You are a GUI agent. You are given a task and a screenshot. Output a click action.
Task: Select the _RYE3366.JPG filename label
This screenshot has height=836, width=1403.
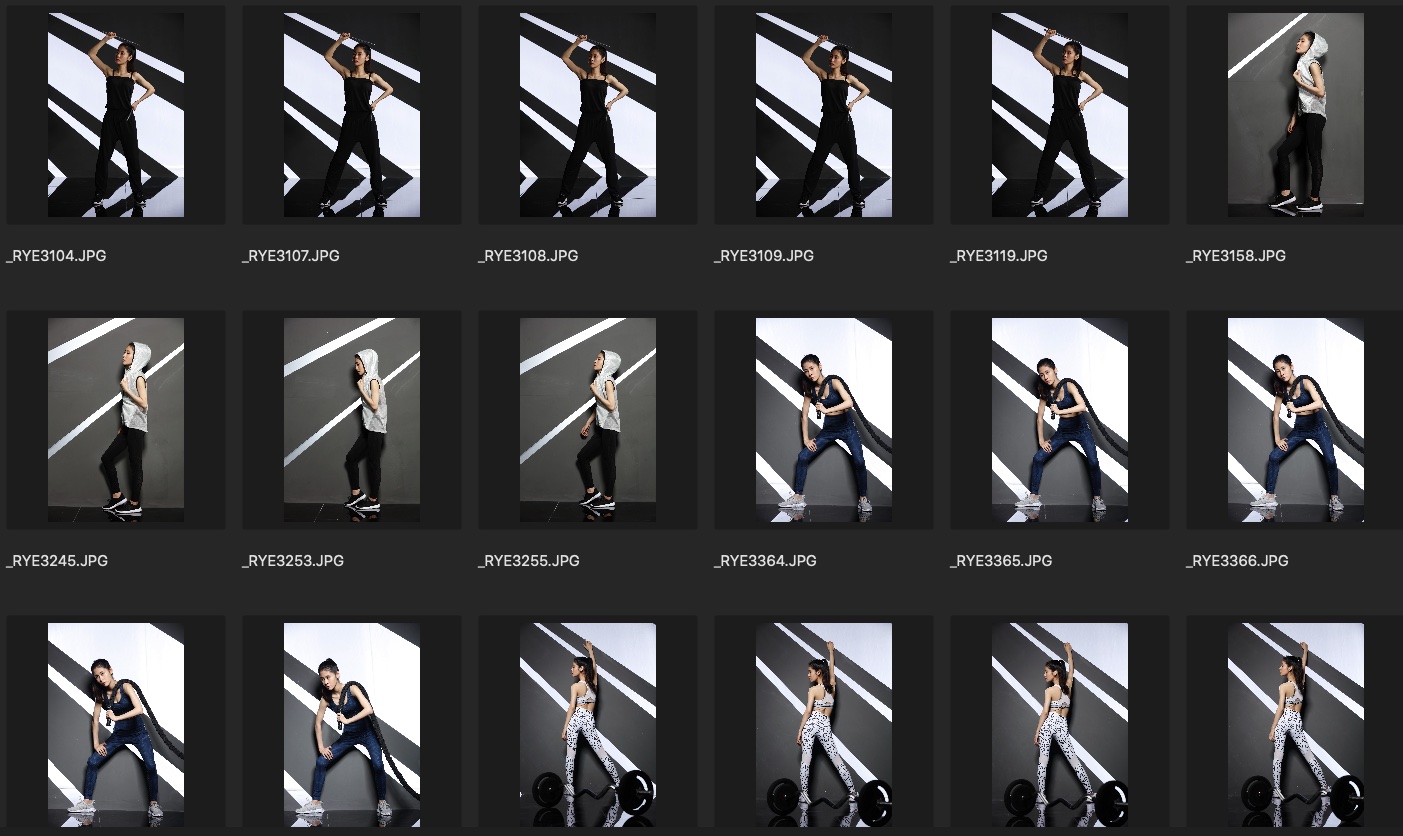coord(1237,561)
